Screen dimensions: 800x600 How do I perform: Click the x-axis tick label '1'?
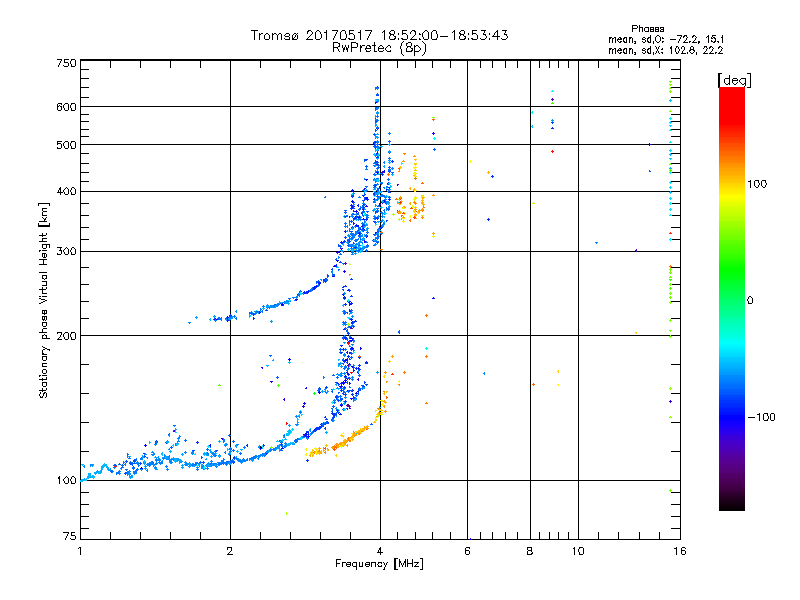(80, 551)
